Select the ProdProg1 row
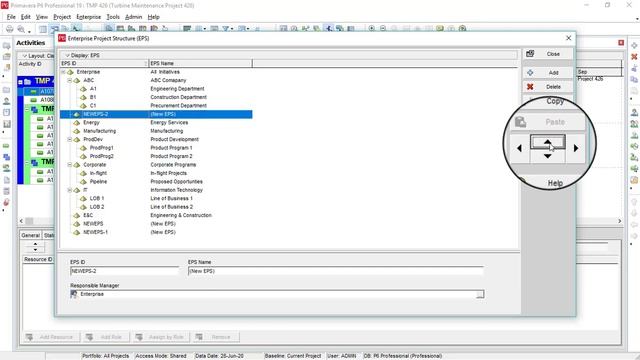This screenshot has height=360, width=640. pyautogui.click(x=156, y=148)
